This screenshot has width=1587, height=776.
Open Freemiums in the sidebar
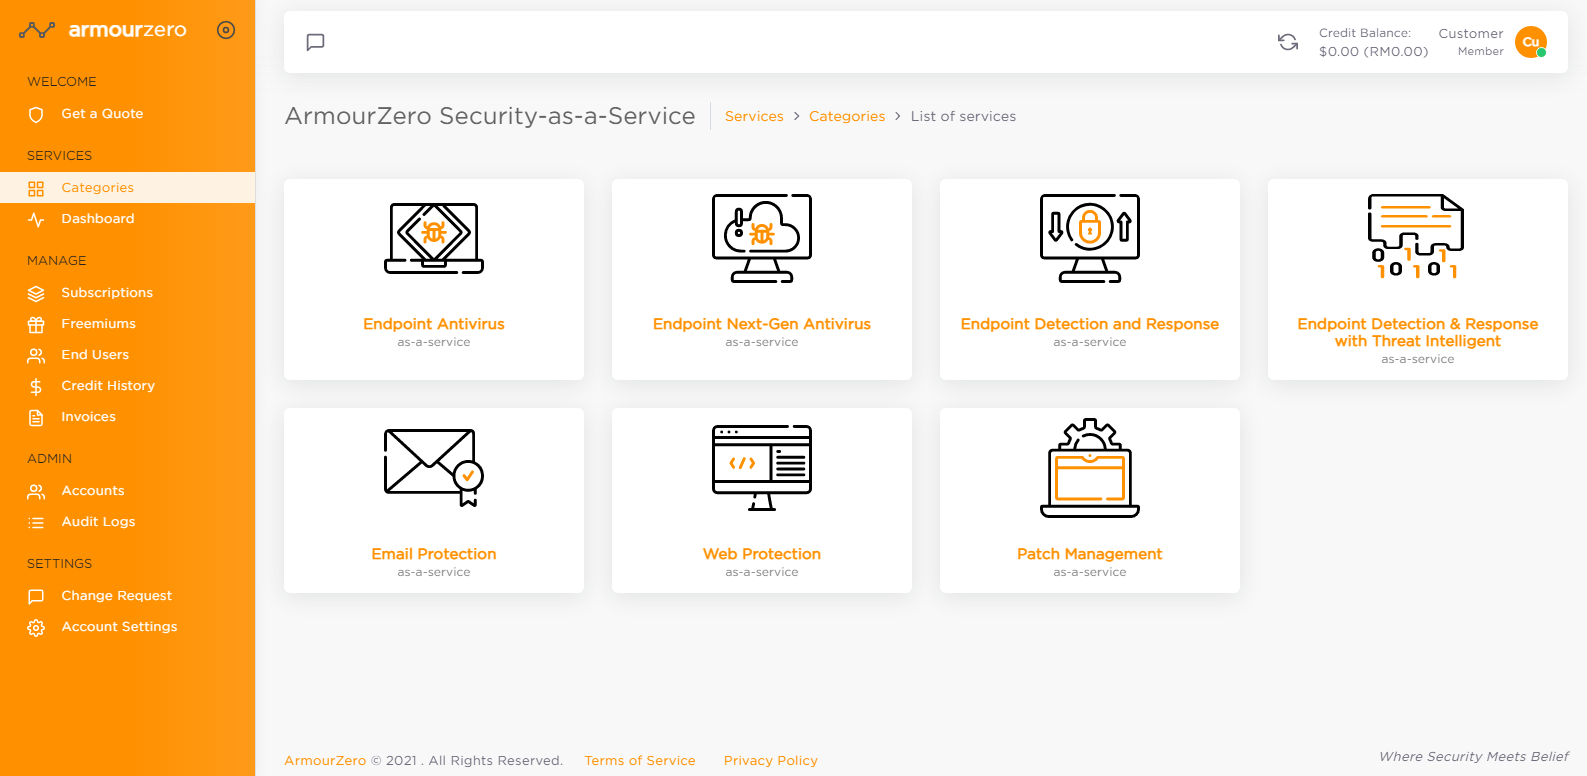coord(127,324)
